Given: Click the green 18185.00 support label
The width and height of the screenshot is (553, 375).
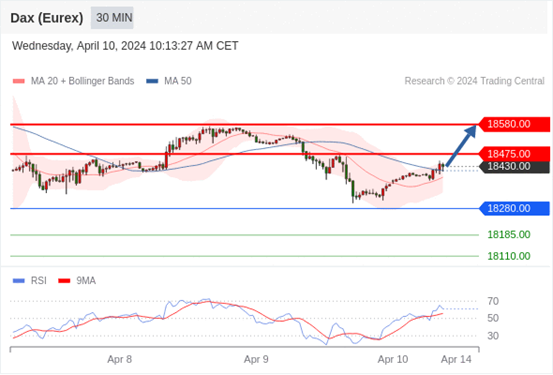Looking at the screenshot, I should click(509, 235).
